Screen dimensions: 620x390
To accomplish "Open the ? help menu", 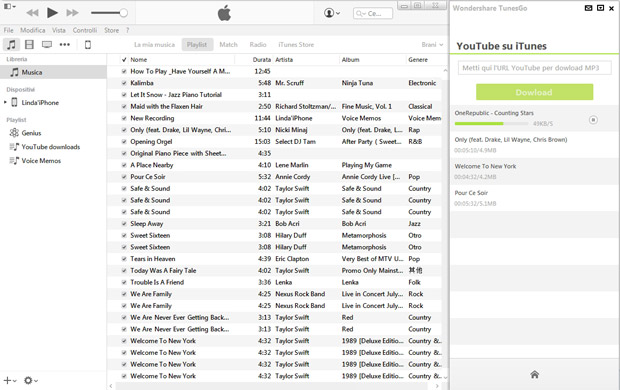I will tap(127, 30).
